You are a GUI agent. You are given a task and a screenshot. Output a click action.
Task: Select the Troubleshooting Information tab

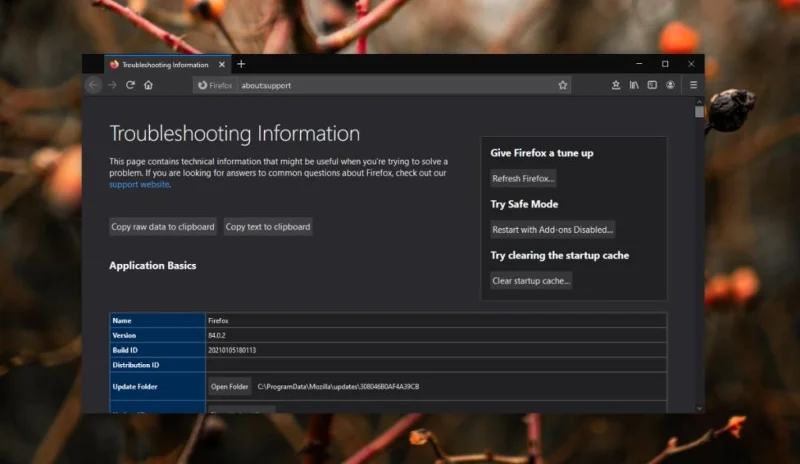click(167, 65)
